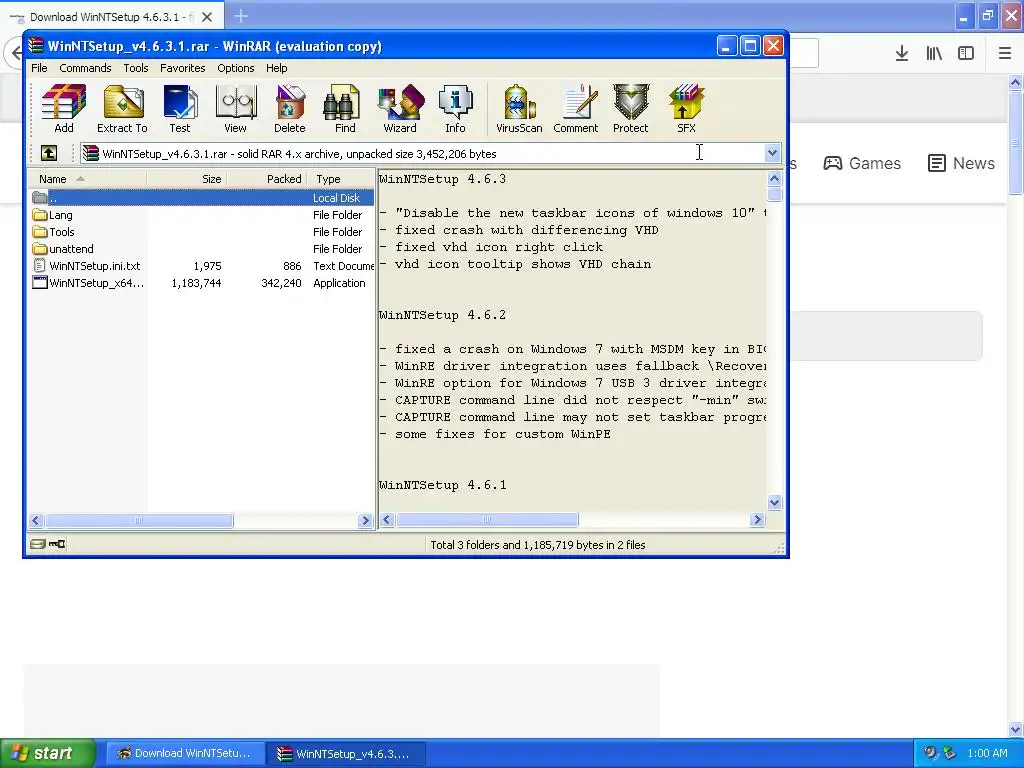Click file list horizontal scrollbar thumb

coord(138,520)
